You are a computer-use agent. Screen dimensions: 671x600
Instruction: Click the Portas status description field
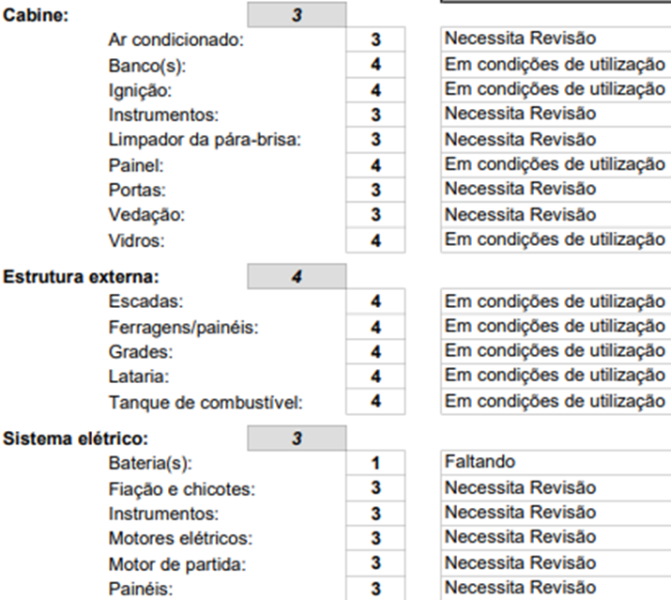pyautogui.click(x=555, y=189)
